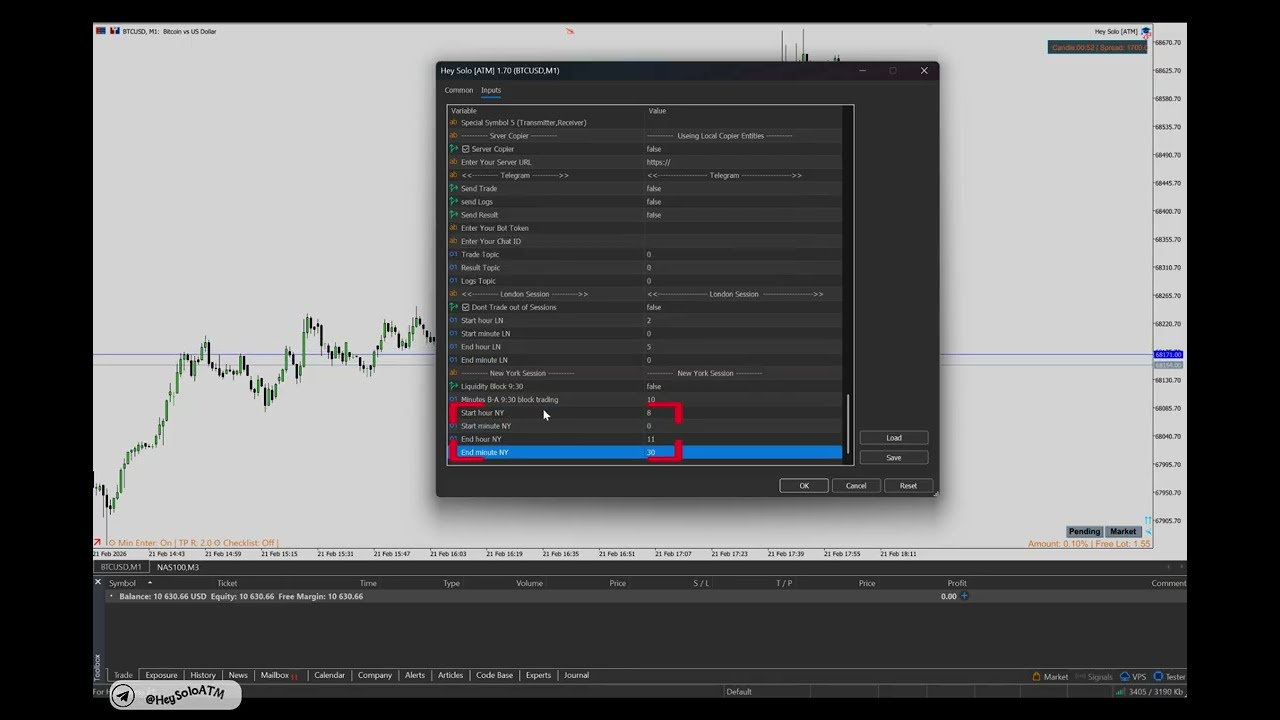Screen dimensions: 1280x720
Task: Select the Start minute NY row
Action: [x=645, y=426]
